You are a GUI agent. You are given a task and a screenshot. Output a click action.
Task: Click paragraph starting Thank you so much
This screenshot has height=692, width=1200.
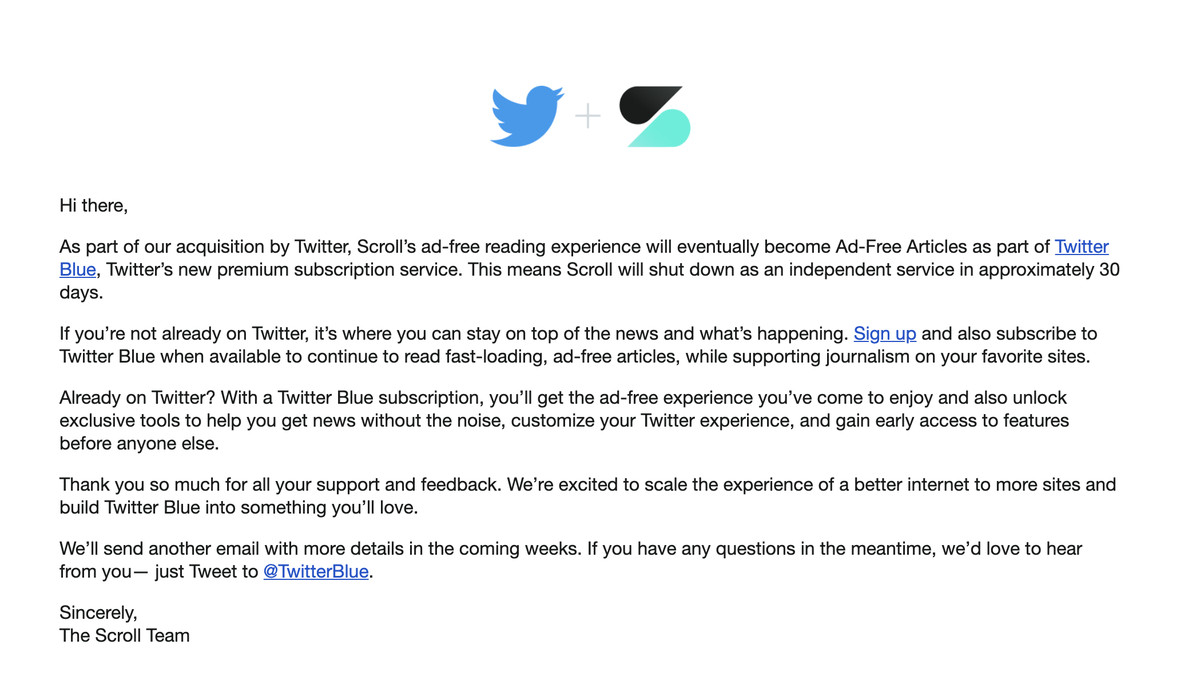click(588, 496)
